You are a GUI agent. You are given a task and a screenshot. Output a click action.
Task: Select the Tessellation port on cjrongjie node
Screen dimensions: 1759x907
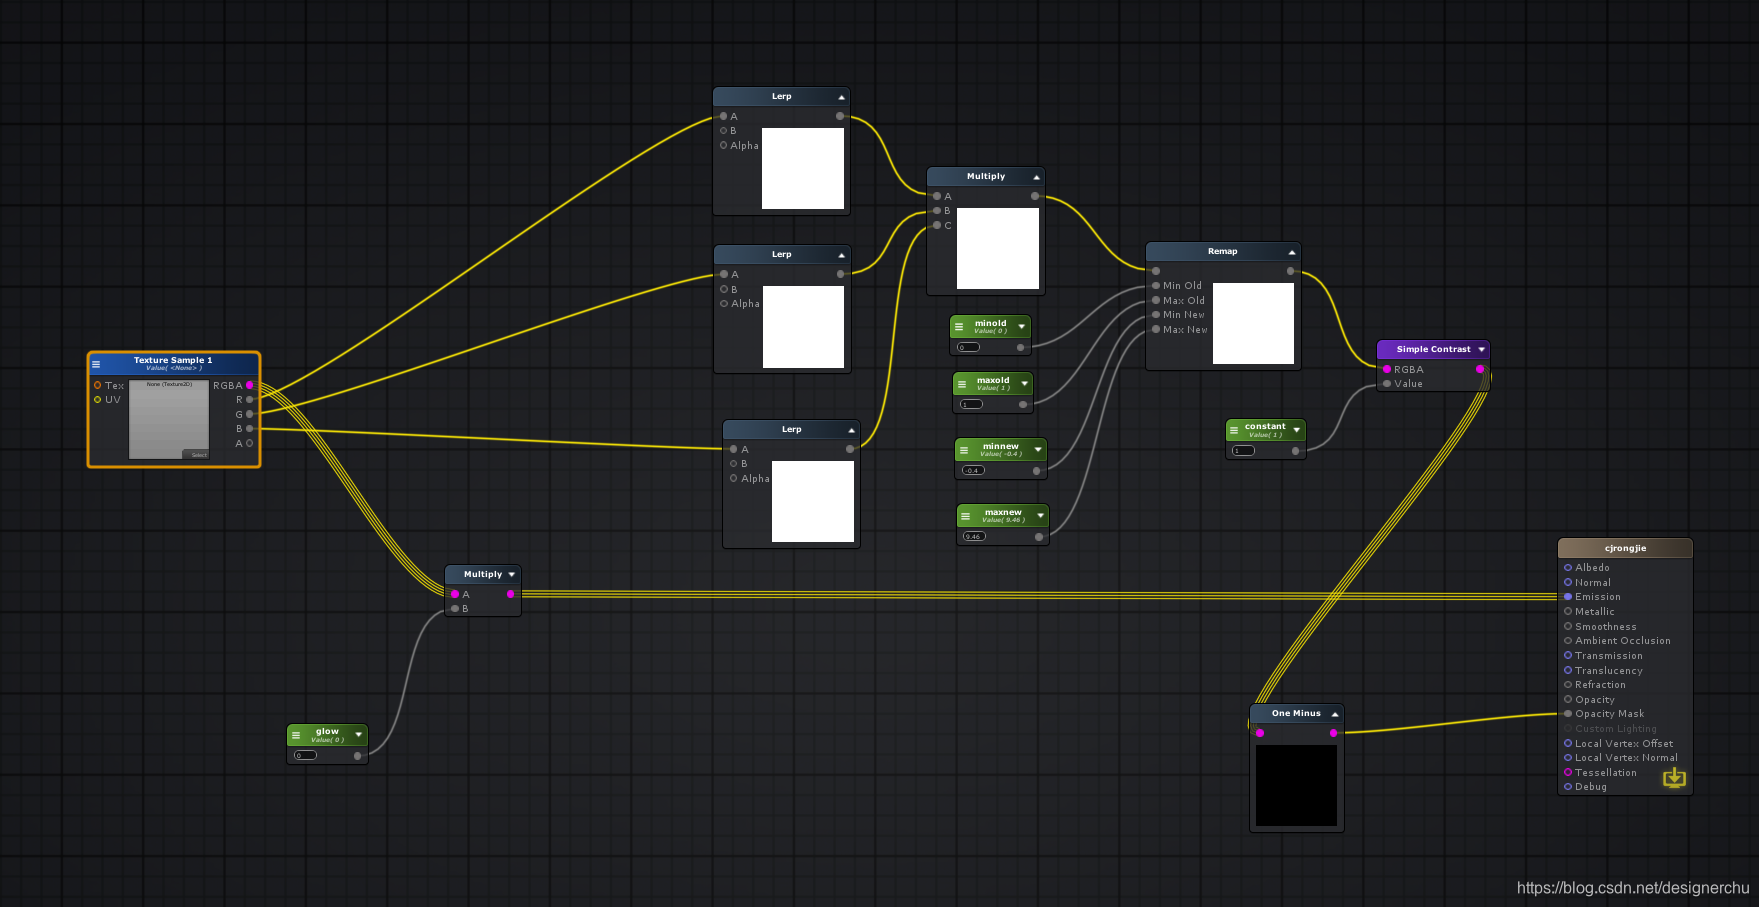coord(1568,772)
